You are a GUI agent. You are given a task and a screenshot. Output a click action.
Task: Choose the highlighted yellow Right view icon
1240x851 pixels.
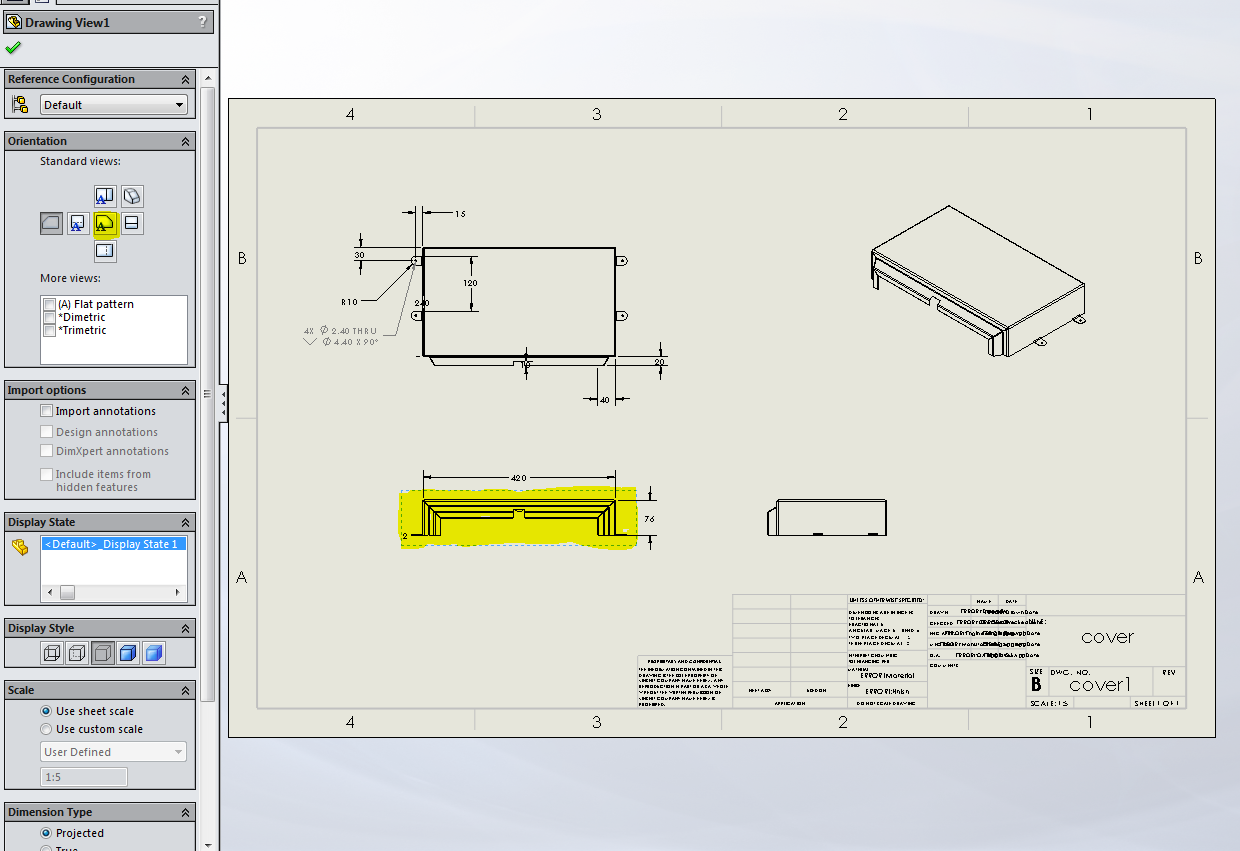click(x=105, y=223)
